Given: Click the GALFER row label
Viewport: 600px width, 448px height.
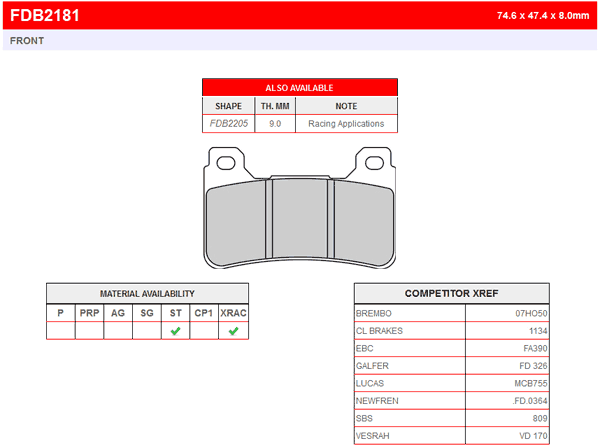Looking at the screenshot, I should (x=372, y=366).
